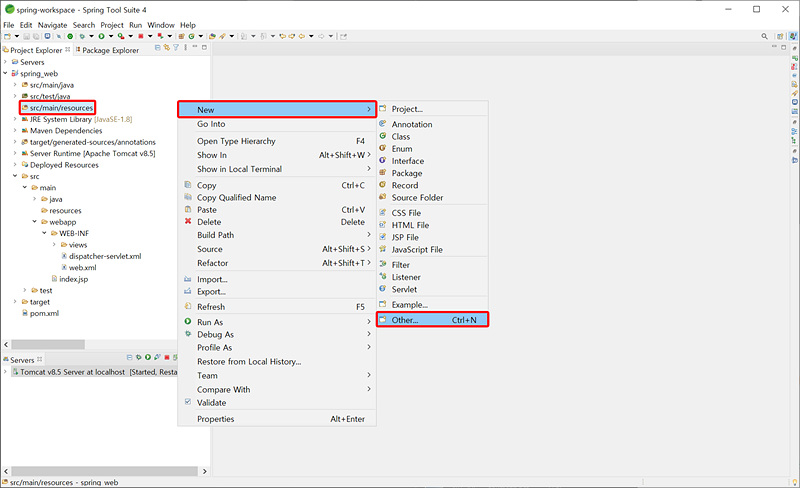Collapse the WEB-INF folder

(x=44, y=233)
